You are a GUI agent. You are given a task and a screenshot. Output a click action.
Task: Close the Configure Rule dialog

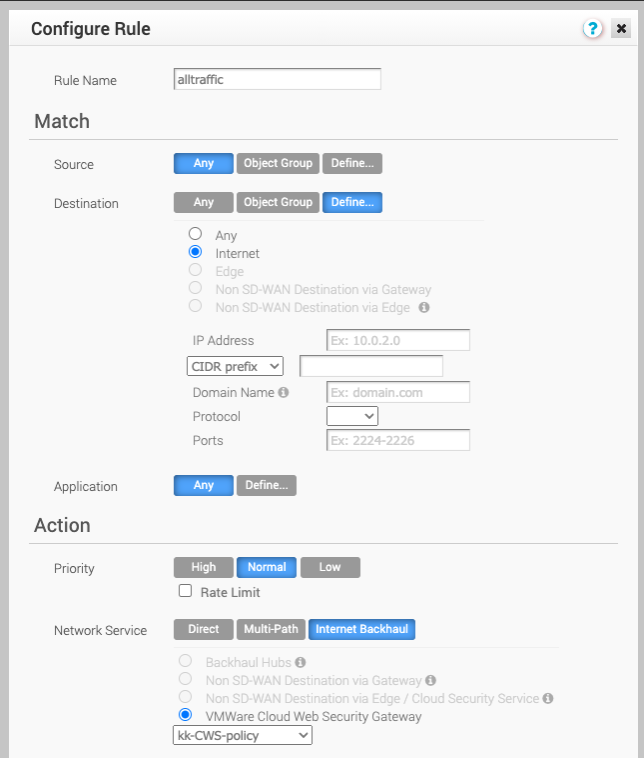621,29
